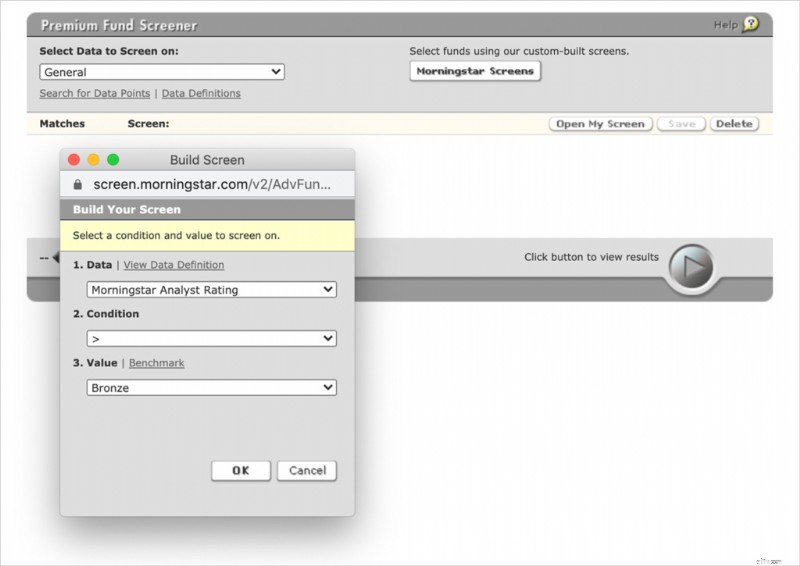
Task: Close the Build Screen window
Action: (x=74, y=160)
